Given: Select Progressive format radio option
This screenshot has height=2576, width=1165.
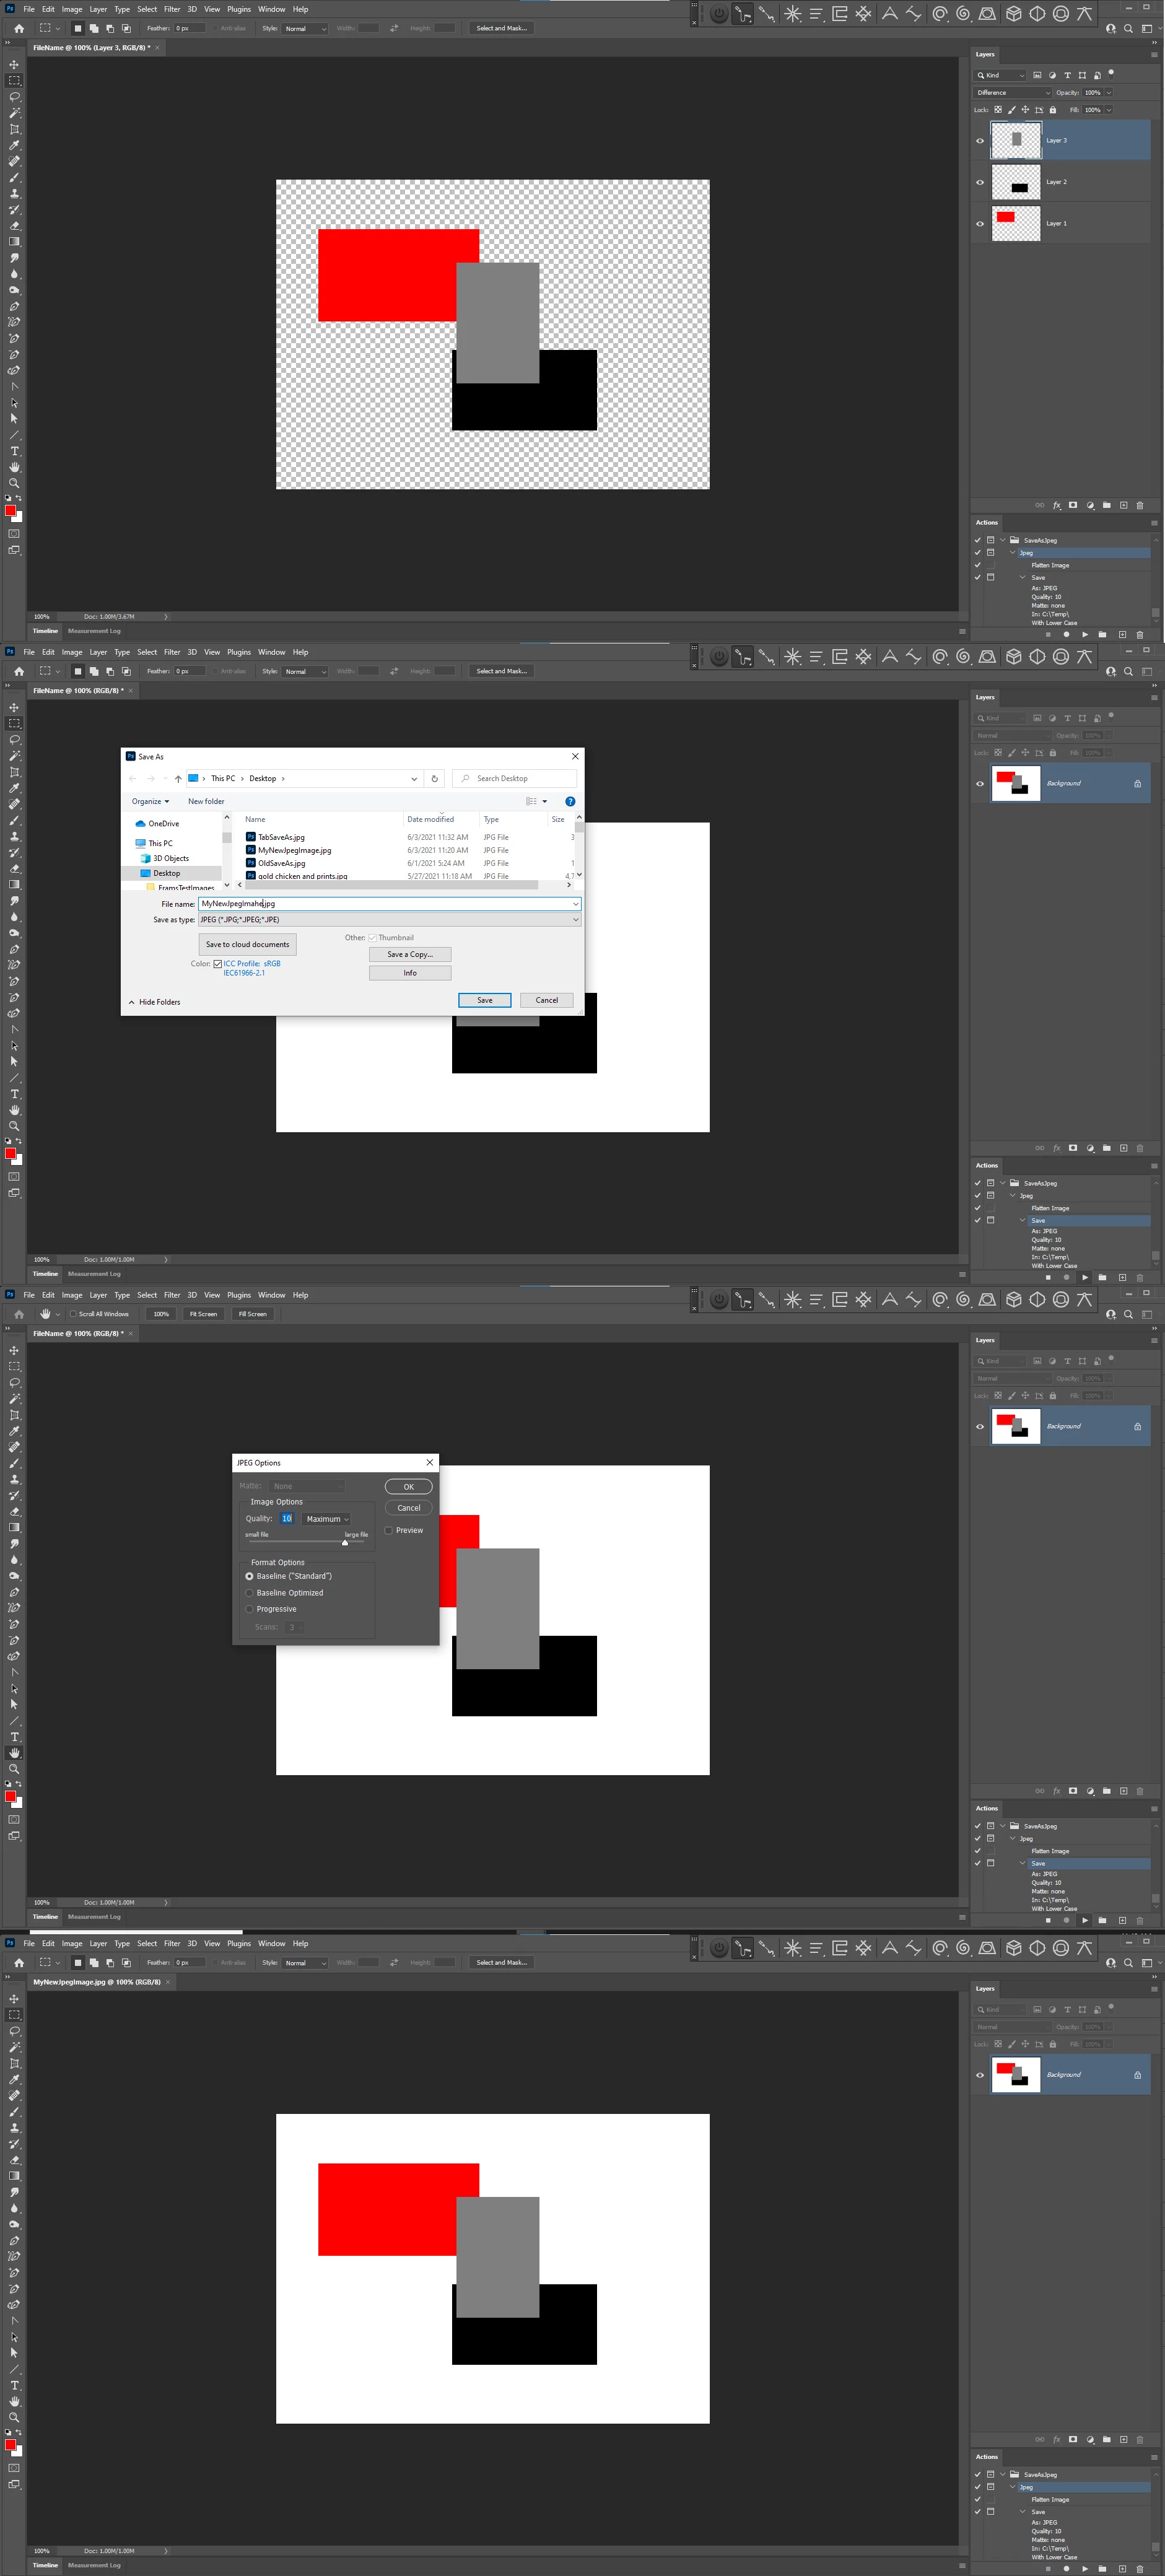Looking at the screenshot, I should (x=249, y=1609).
